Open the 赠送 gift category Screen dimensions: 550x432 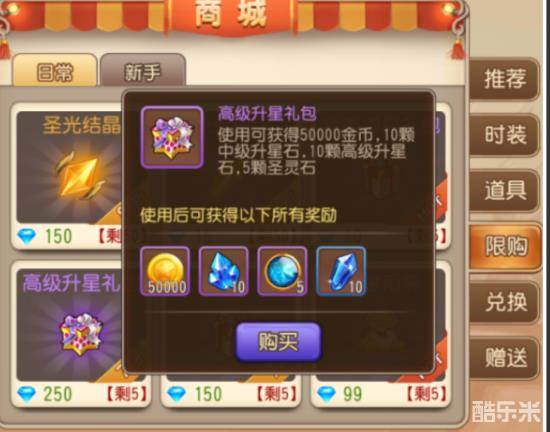click(505, 358)
